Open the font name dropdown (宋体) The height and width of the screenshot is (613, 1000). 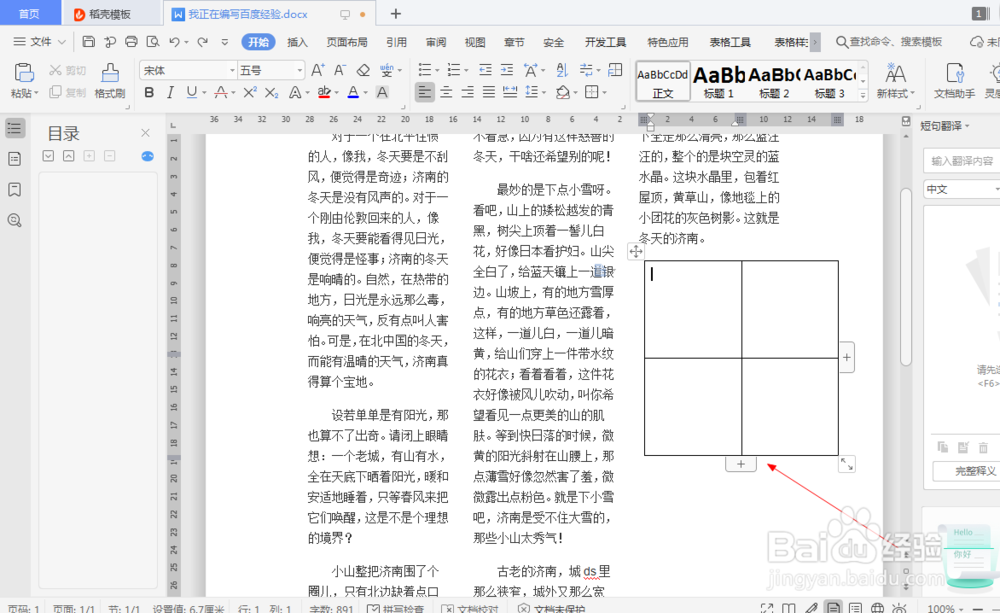(x=232, y=70)
